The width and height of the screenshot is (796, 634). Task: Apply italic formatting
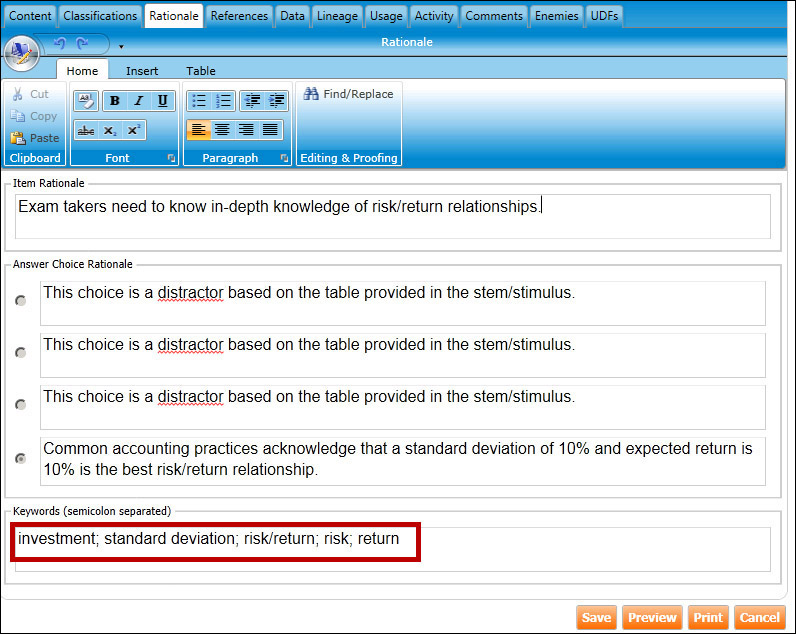click(139, 101)
